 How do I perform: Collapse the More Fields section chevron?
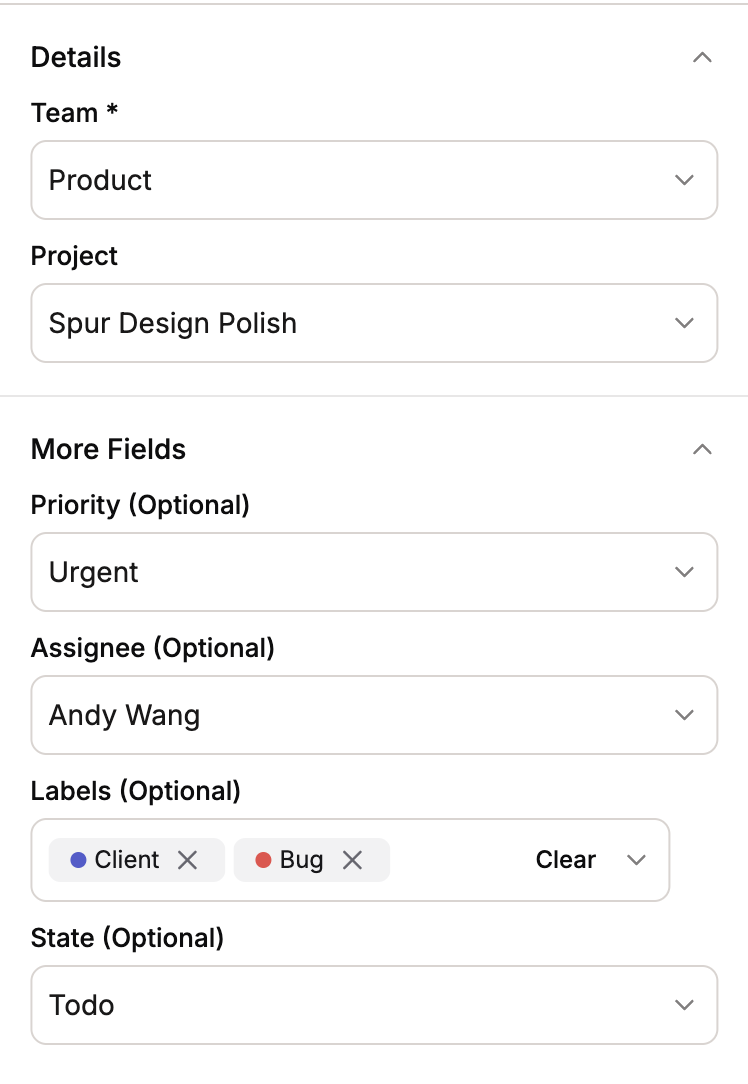(702, 449)
